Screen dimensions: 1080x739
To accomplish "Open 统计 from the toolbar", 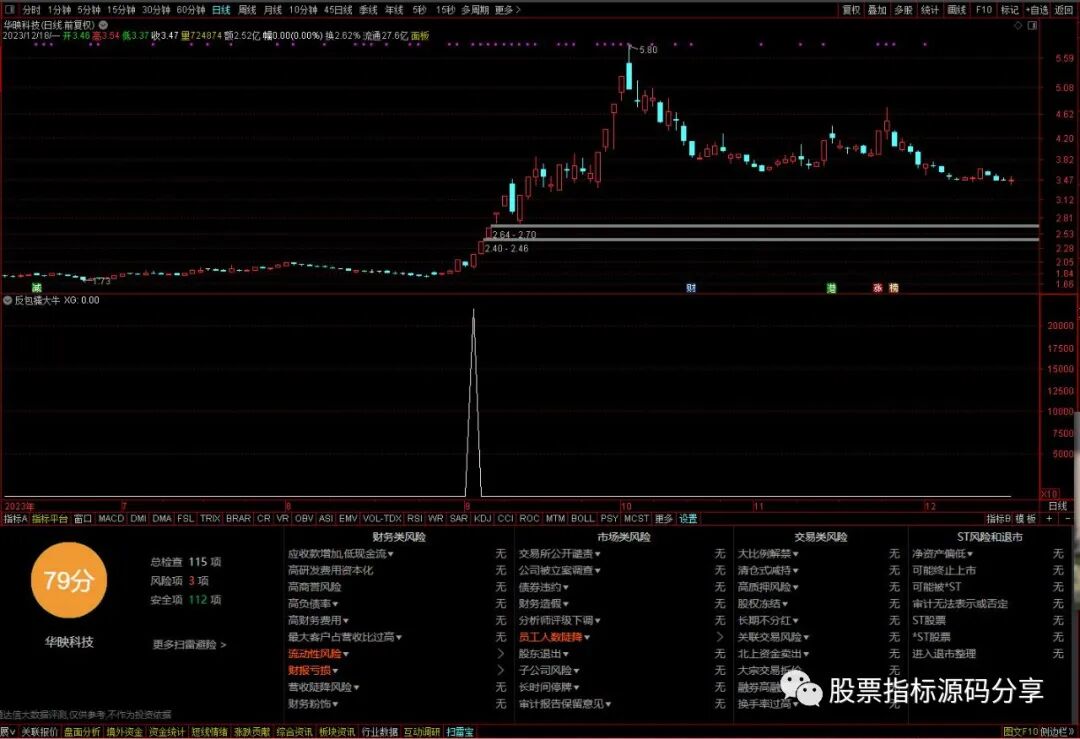I will point(930,10).
